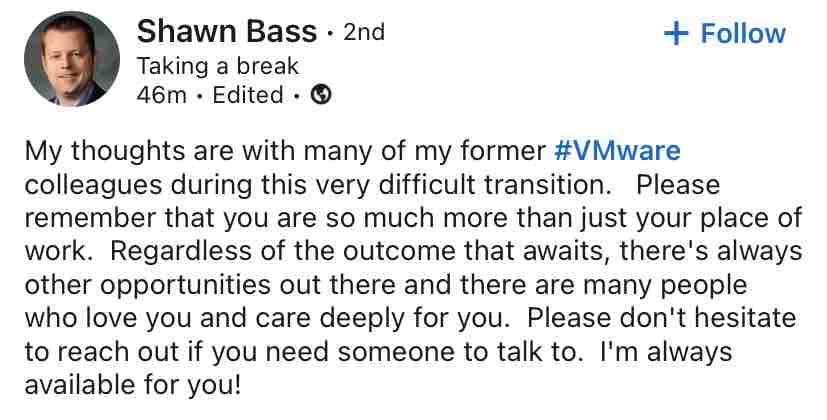Click the words "Please don't hesitate"
This screenshot has width=827, height=420.
(x=662, y=318)
